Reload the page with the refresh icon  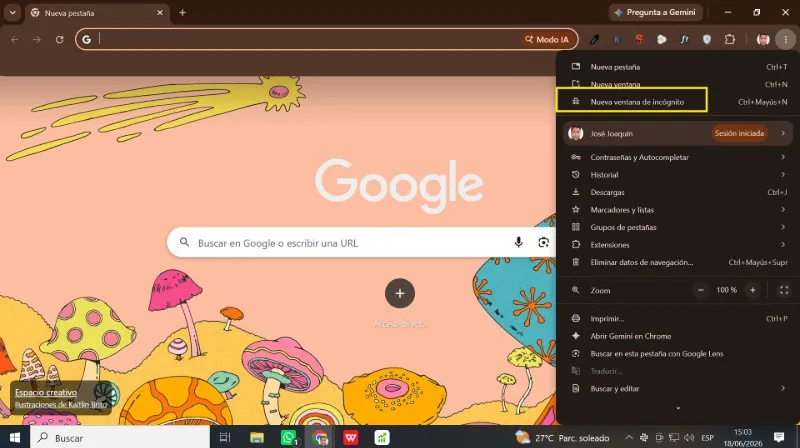point(60,39)
